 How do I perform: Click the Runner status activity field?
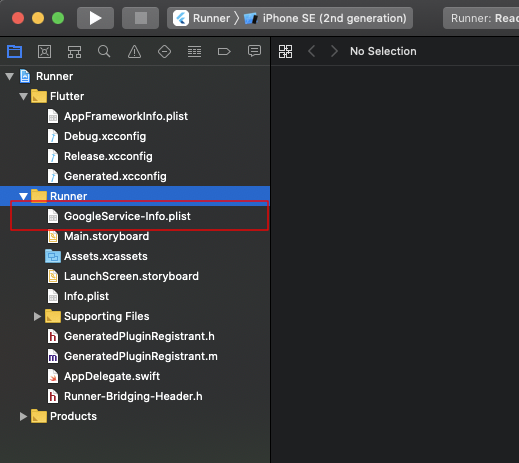click(x=481, y=18)
